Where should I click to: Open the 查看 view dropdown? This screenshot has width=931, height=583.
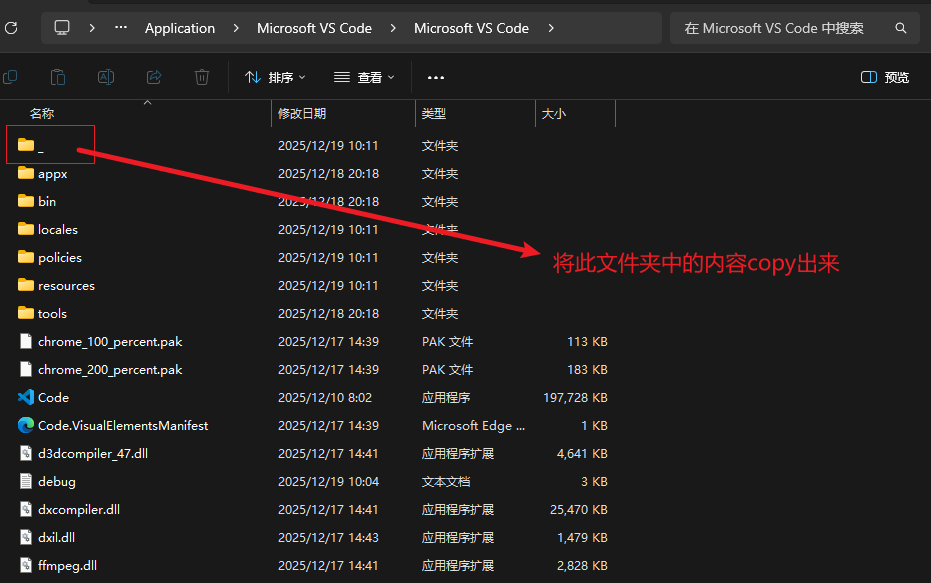point(364,77)
